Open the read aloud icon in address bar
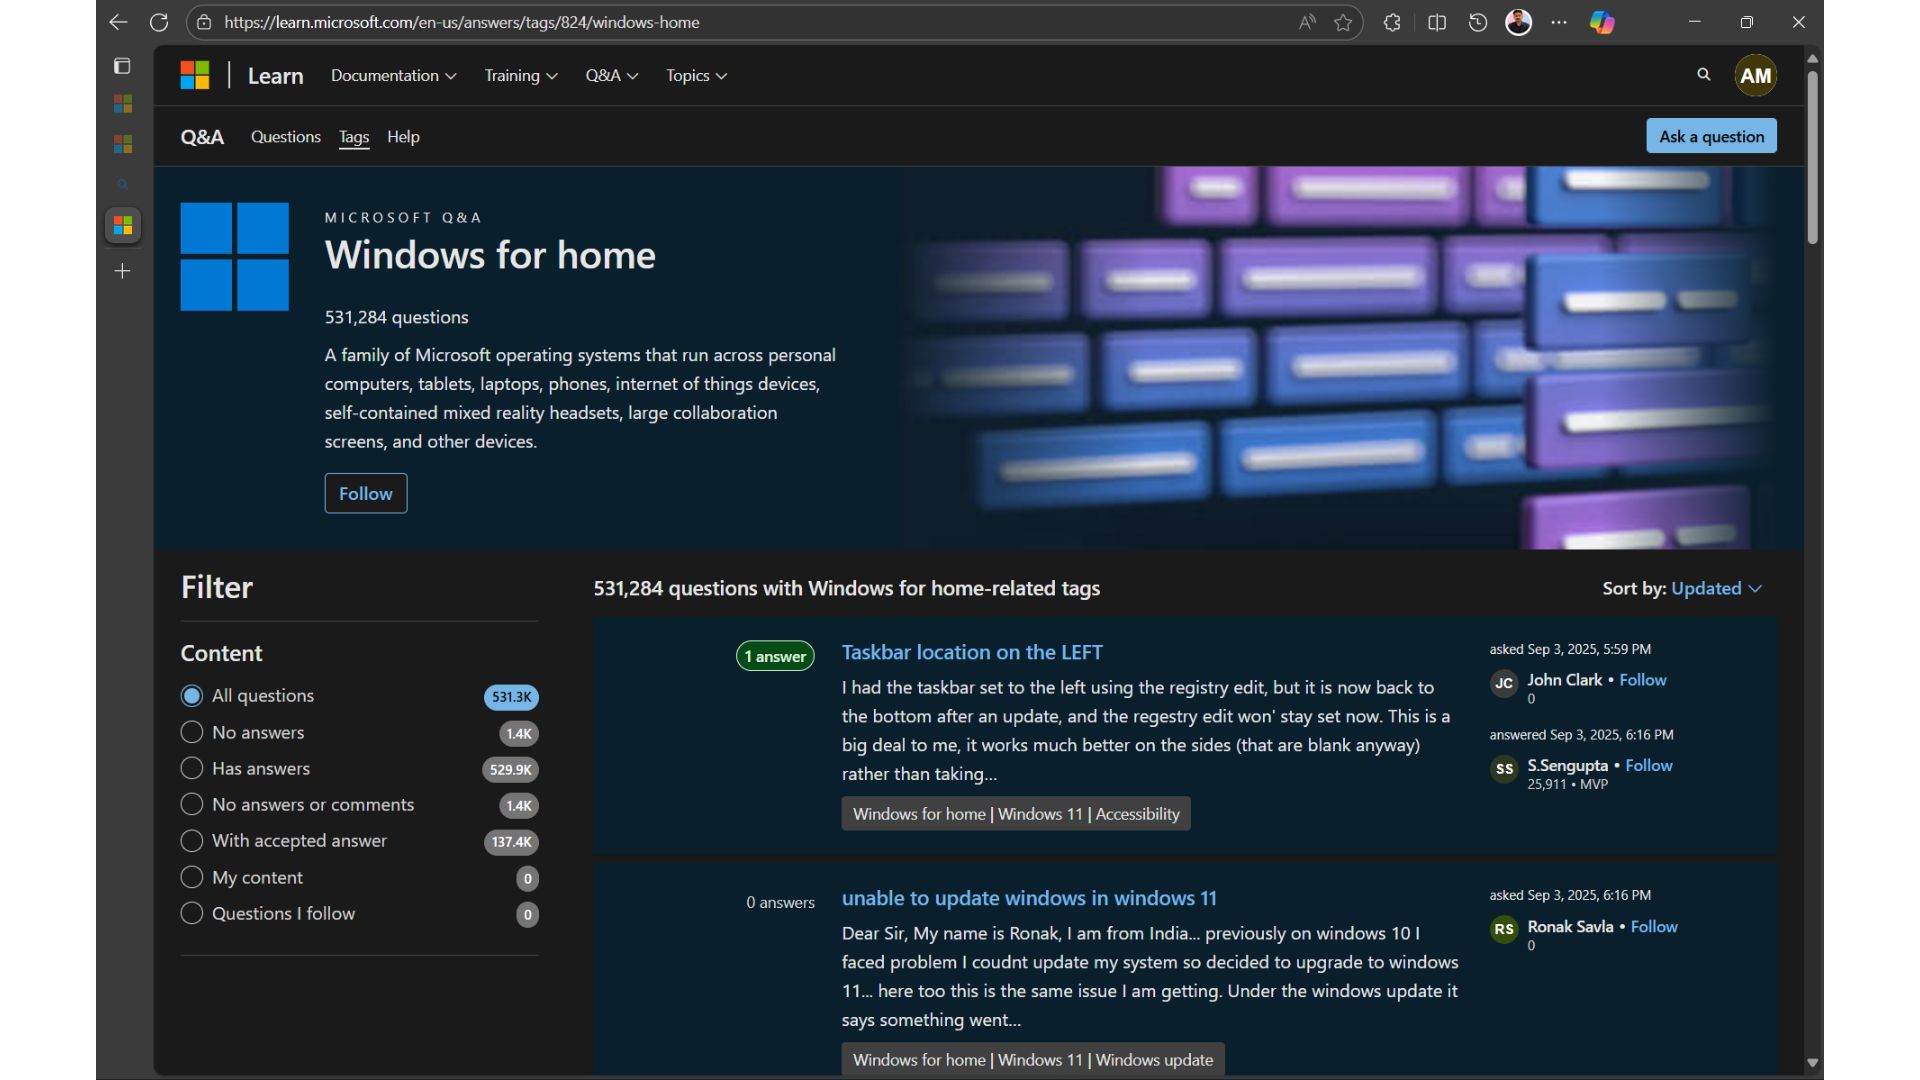Viewport: 1920px width, 1080px height. (1306, 22)
